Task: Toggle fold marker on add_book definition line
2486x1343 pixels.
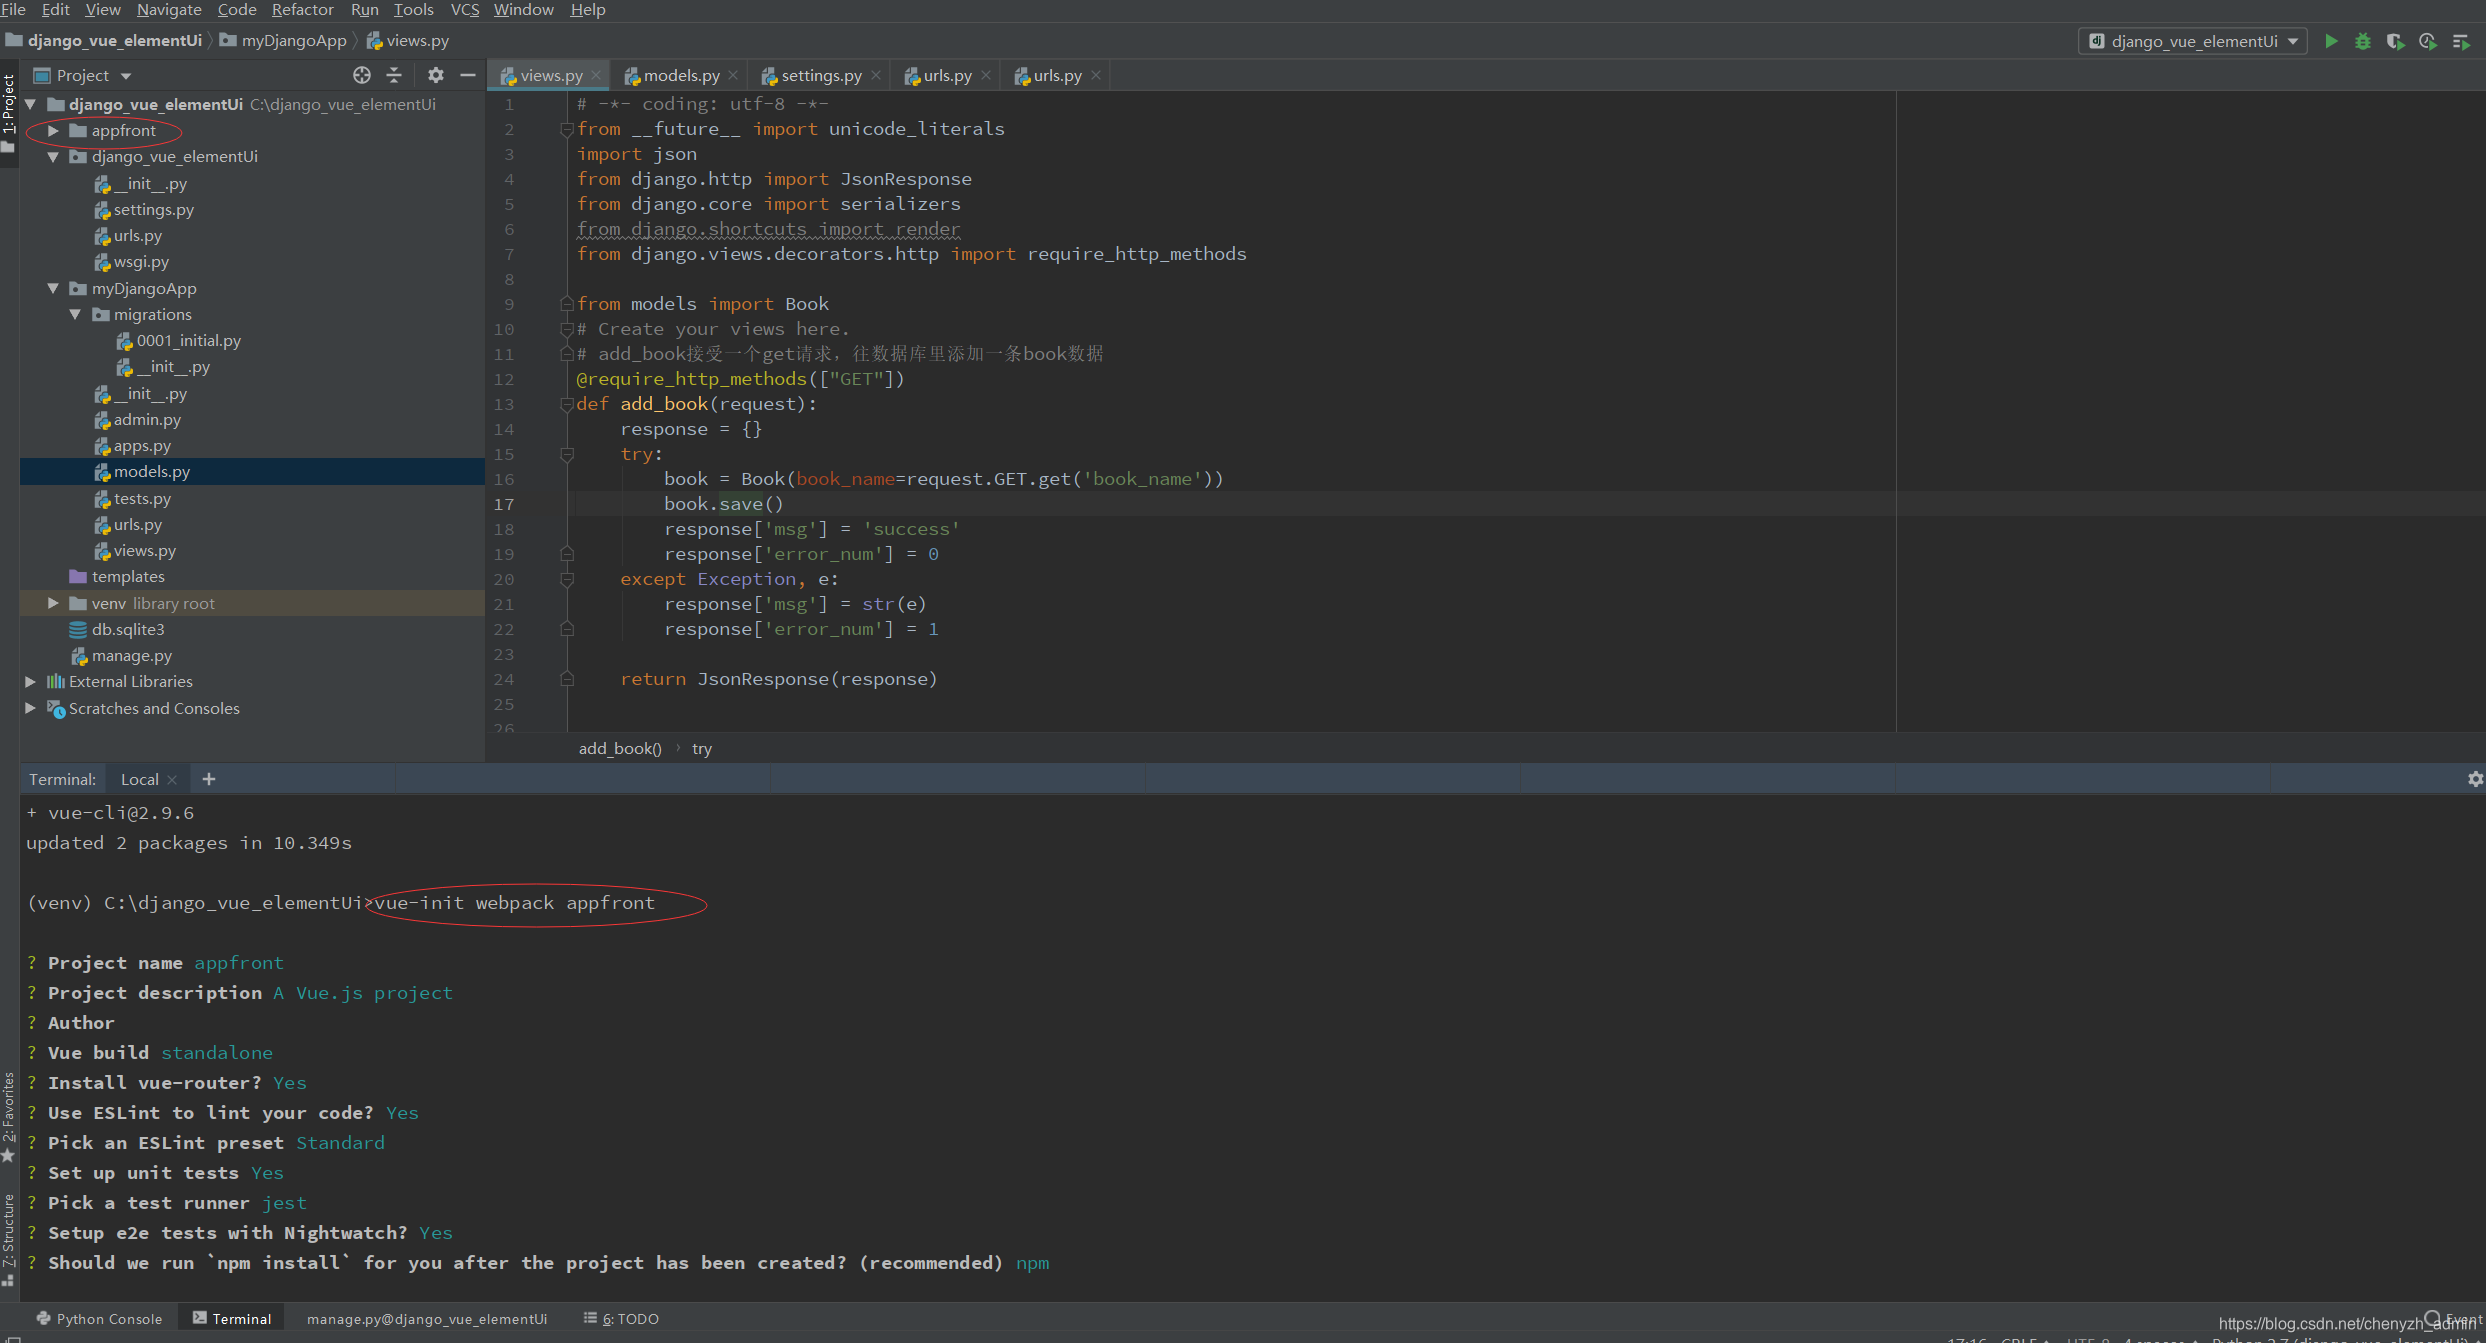Action: [x=567, y=404]
